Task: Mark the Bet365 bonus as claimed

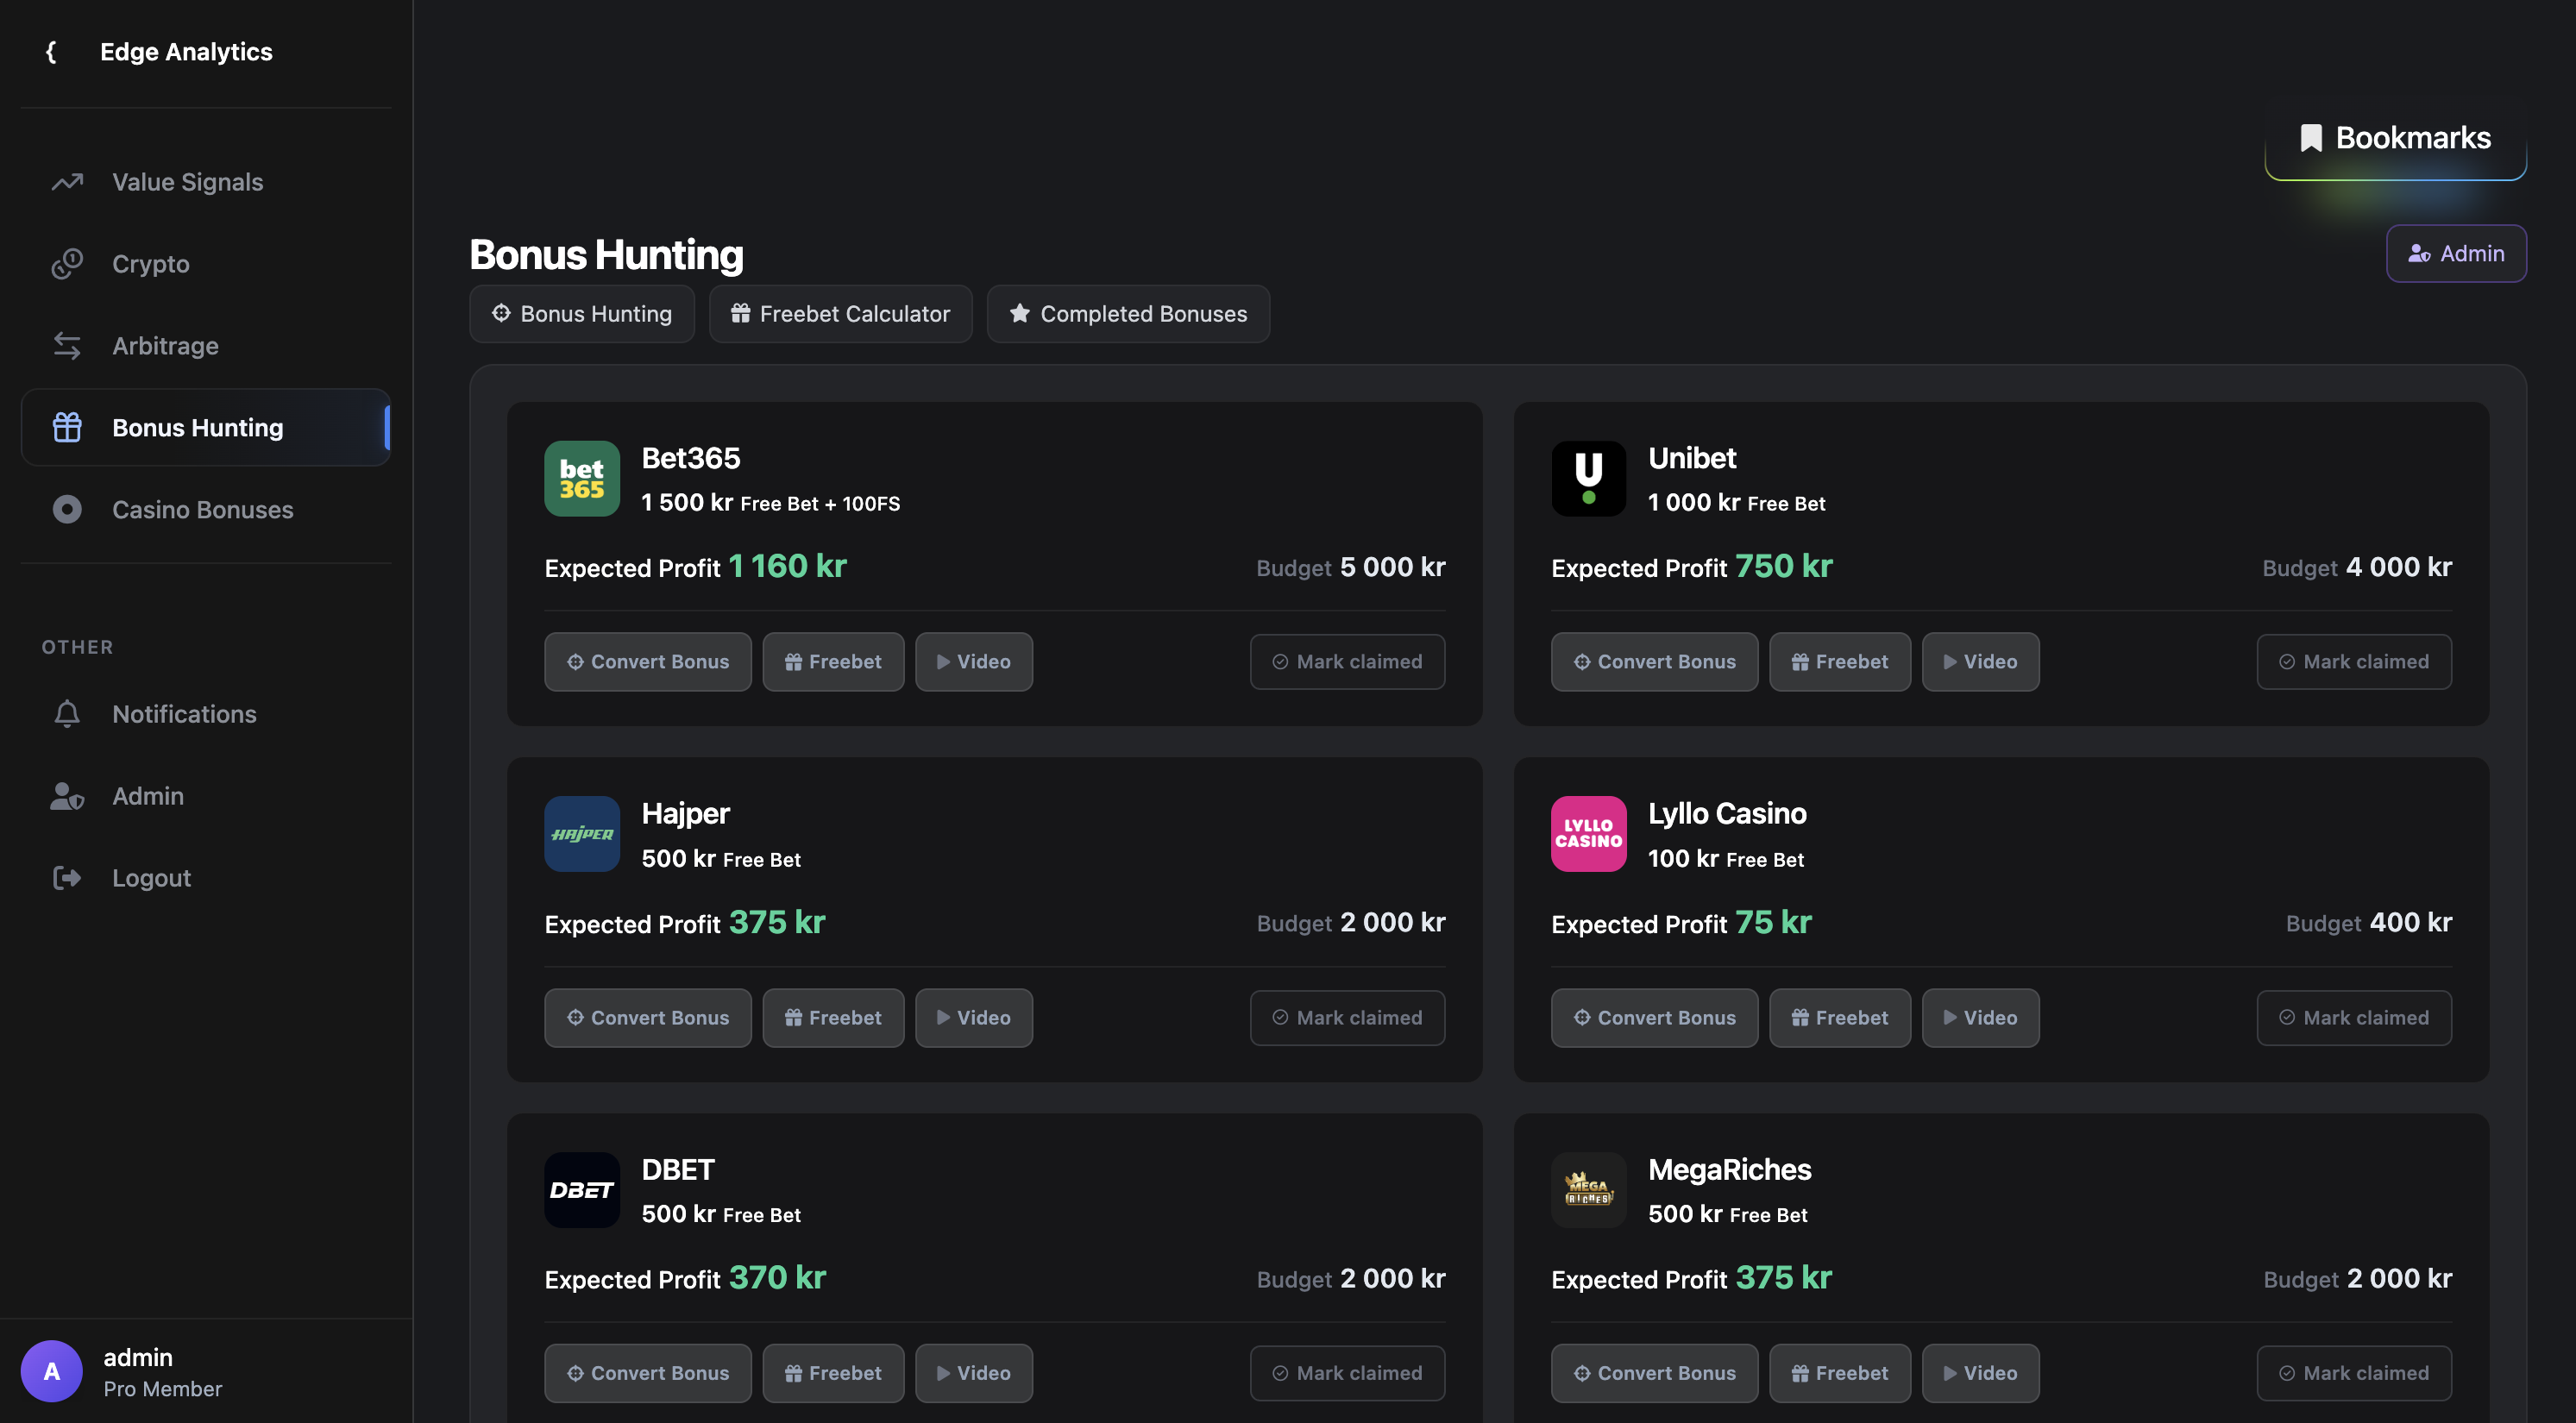Action: click(x=1347, y=661)
